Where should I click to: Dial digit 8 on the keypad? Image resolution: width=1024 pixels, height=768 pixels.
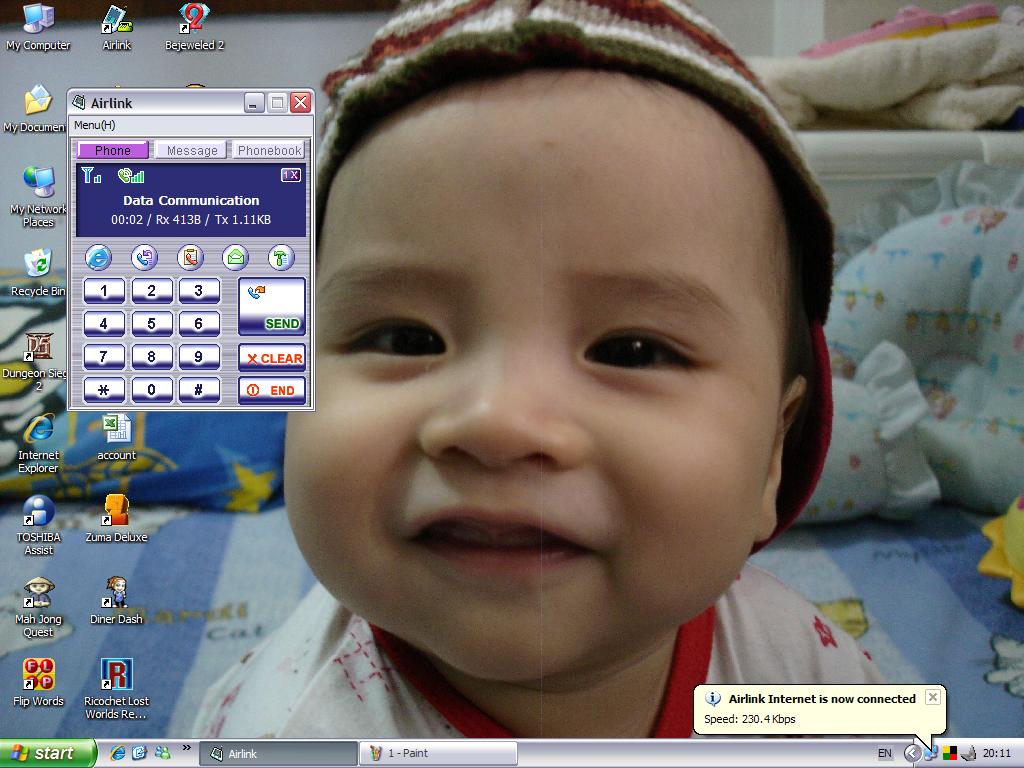pyautogui.click(x=152, y=357)
